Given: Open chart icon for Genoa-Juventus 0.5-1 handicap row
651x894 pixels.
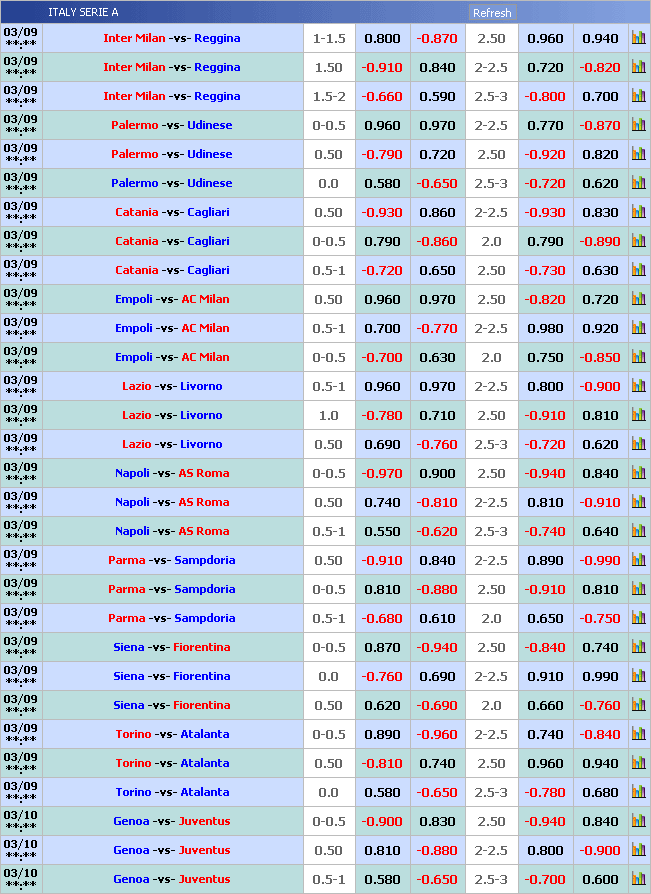Looking at the screenshot, I should point(638,878).
